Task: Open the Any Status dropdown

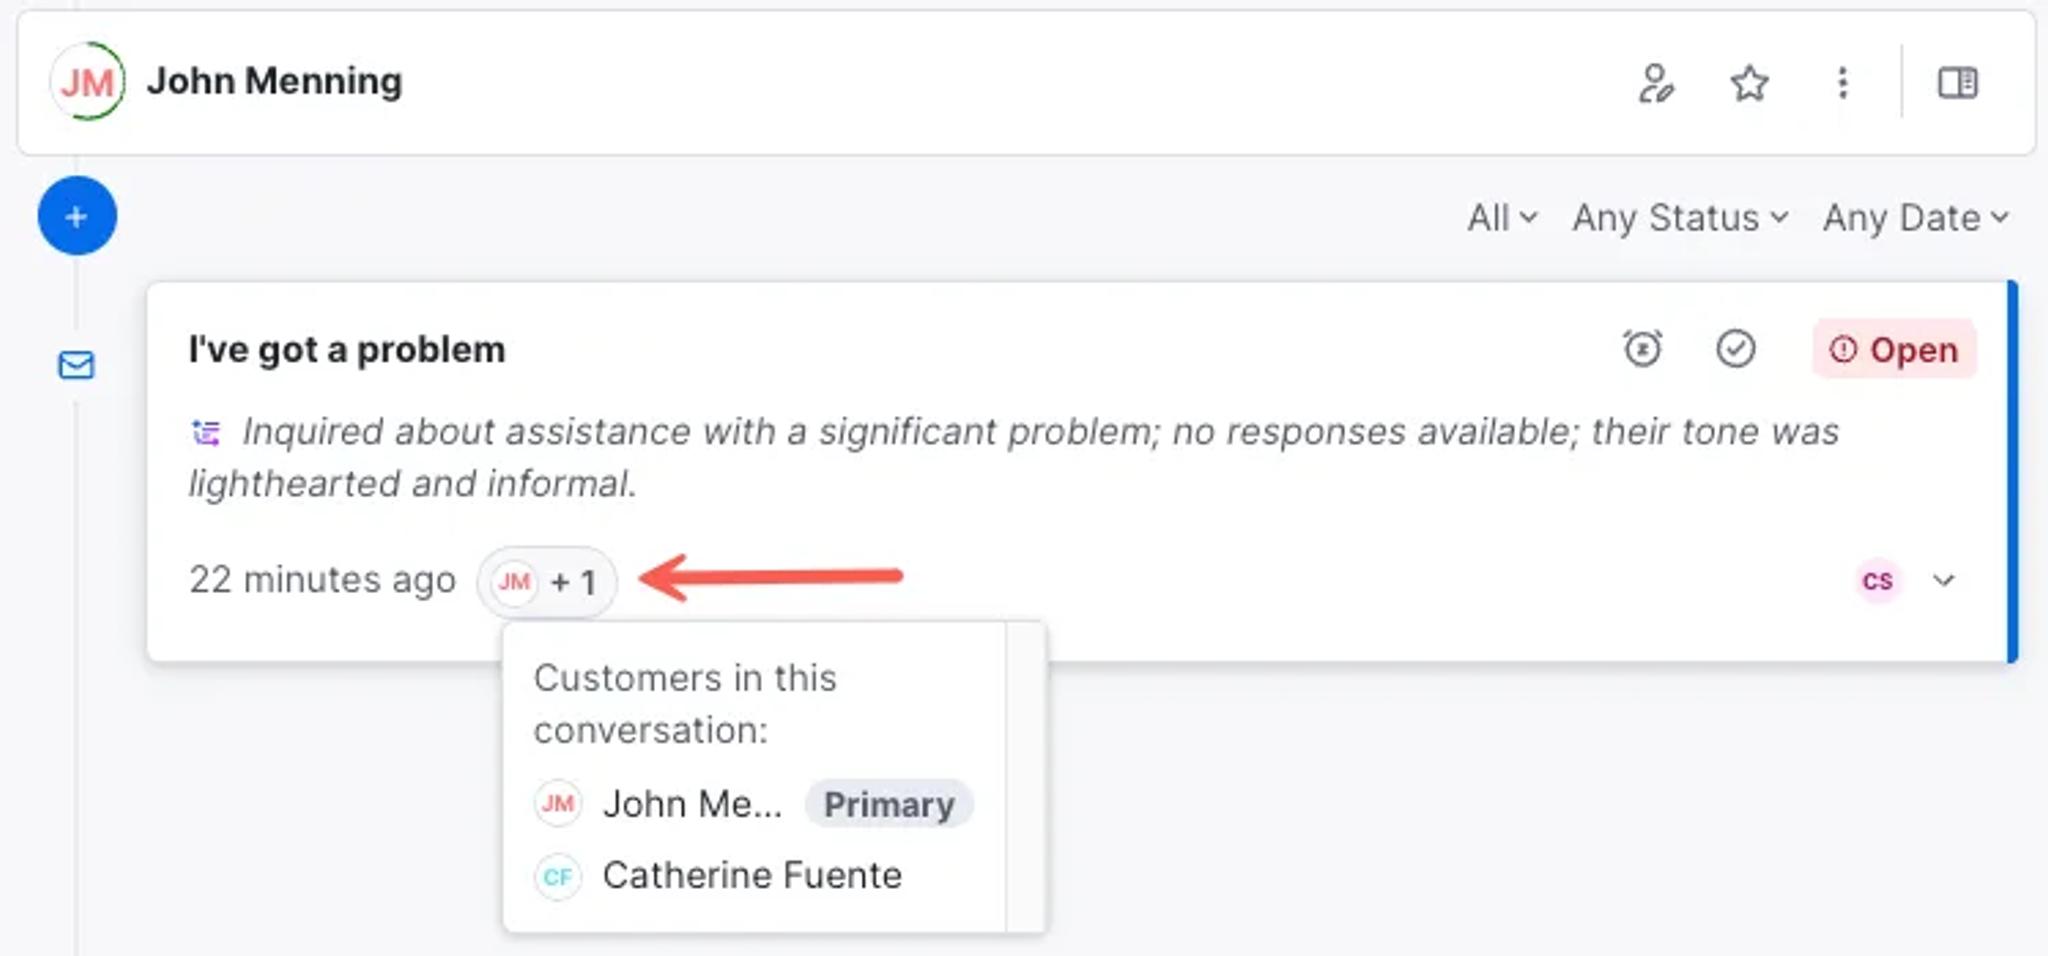Action: (1680, 218)
